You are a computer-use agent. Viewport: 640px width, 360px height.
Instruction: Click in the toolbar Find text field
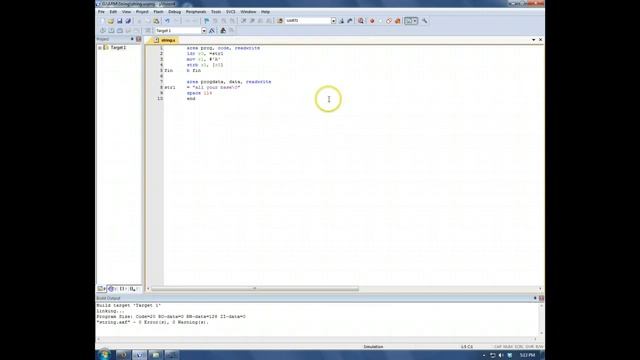click(308, 20)
